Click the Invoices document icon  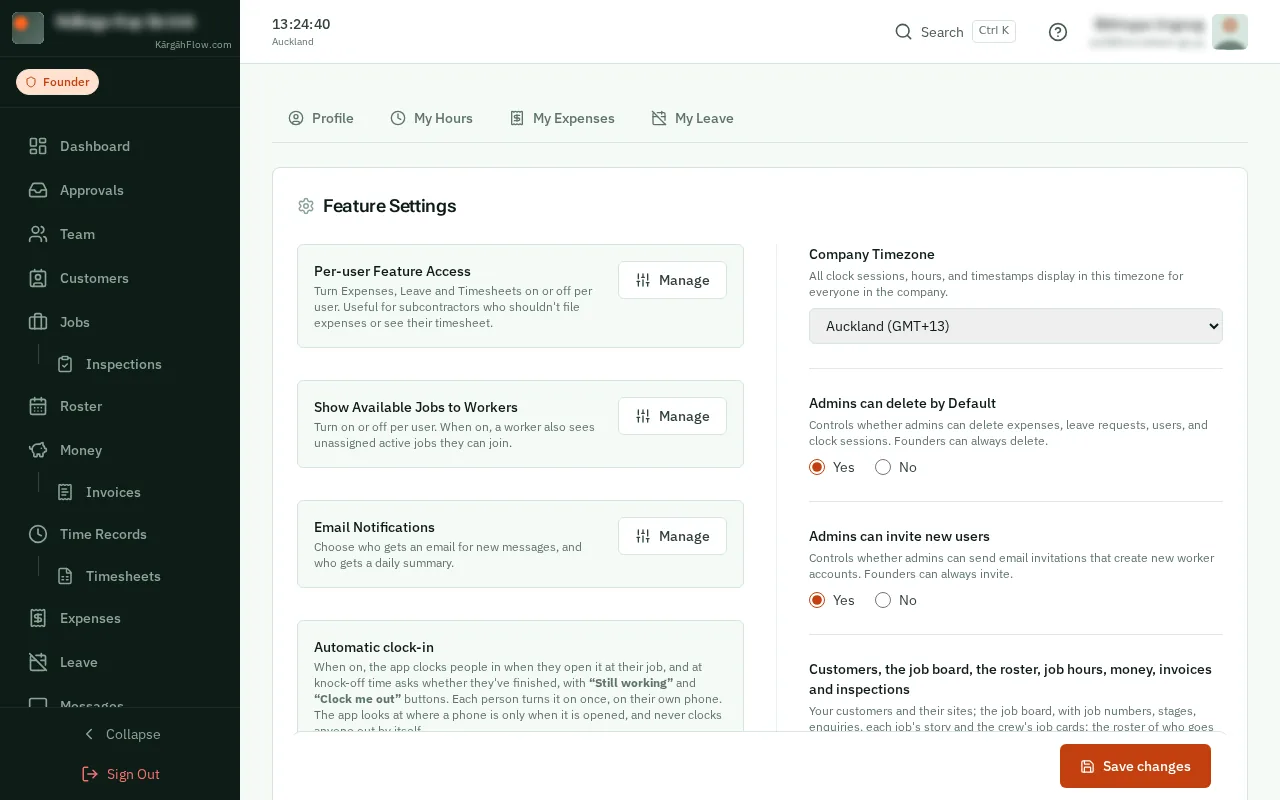65,492
